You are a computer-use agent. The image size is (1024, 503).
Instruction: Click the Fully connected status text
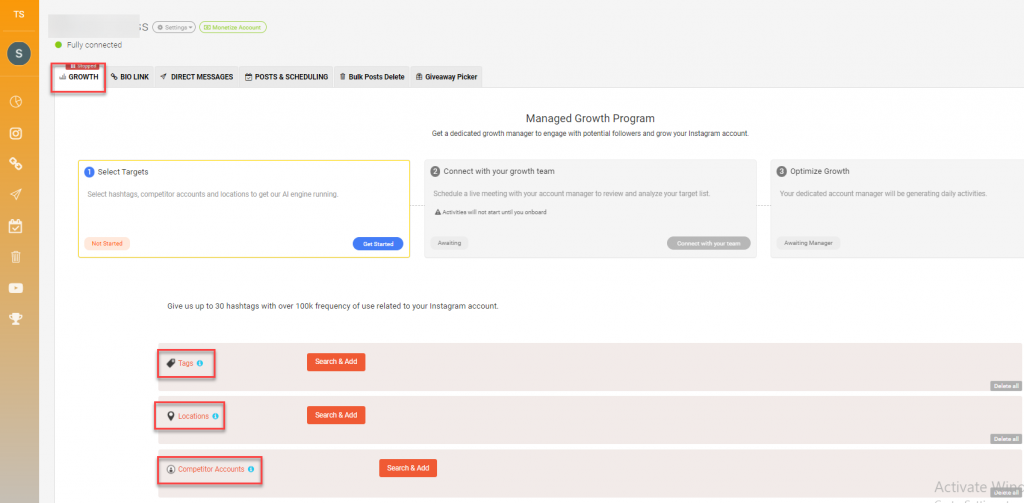coord(94,45)
